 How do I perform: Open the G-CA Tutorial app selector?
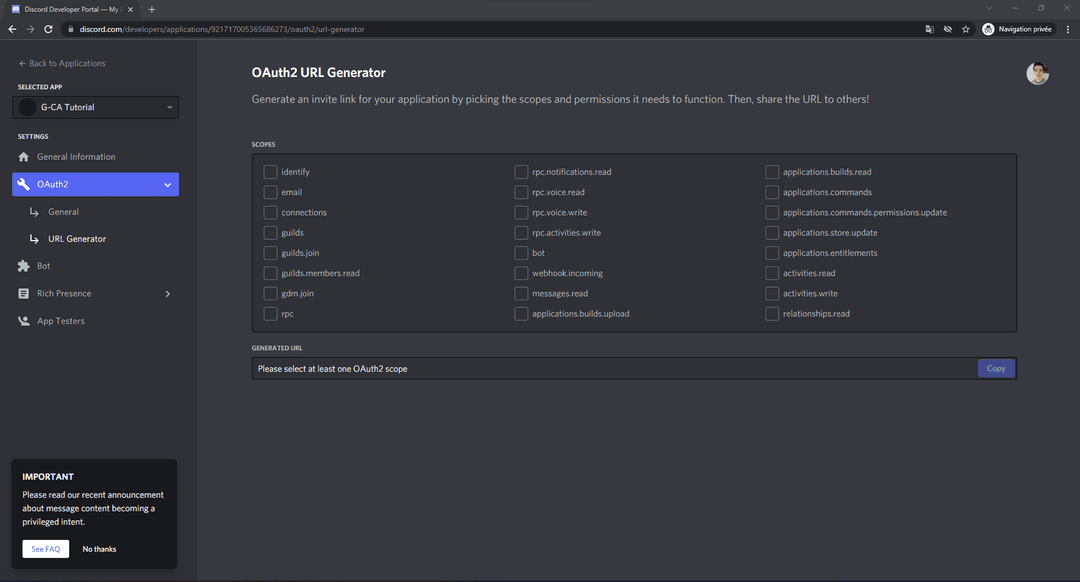[x=95, y=107]
